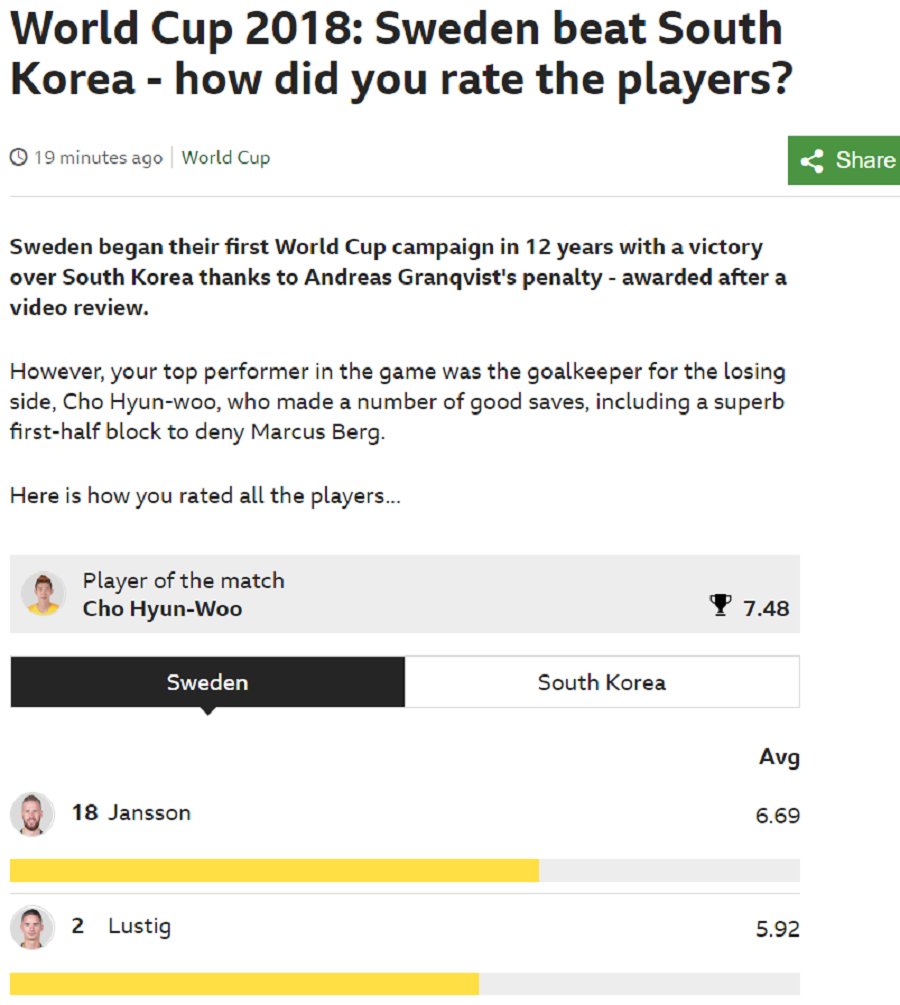Image resolution: width=900 pixels, height=1005 pixels.
Task: Switch to the South Korea tab
Action: tap(602, 682)
